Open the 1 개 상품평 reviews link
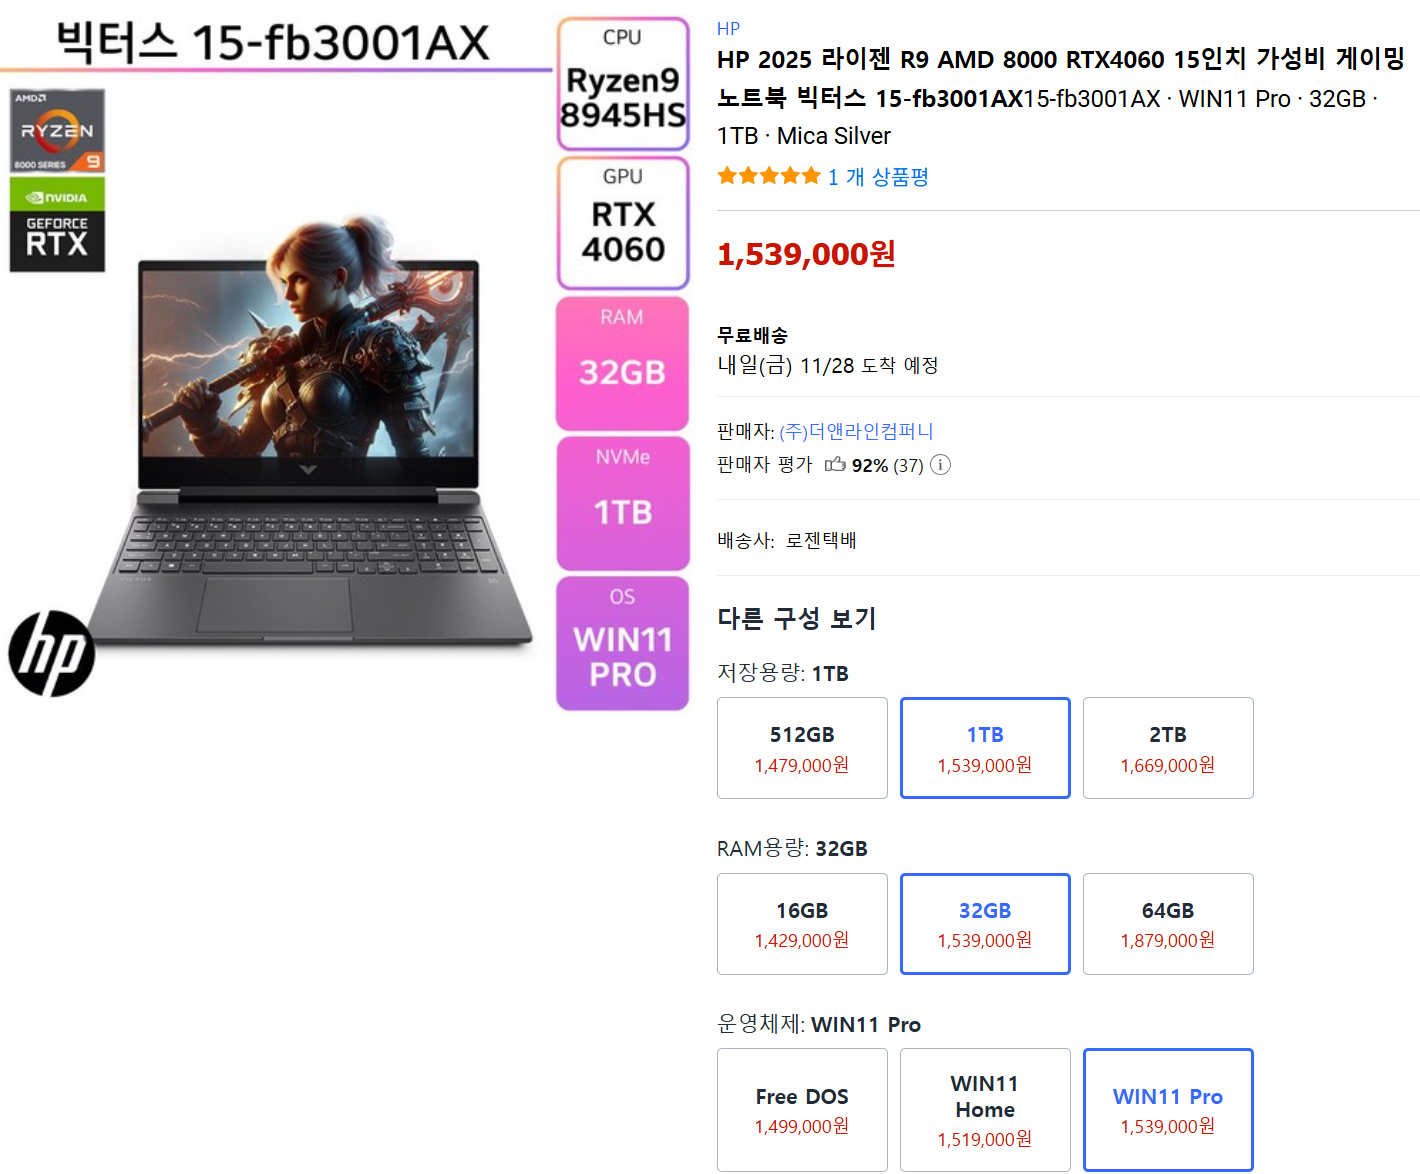The image size is (1420, 1174). point(878,177)
